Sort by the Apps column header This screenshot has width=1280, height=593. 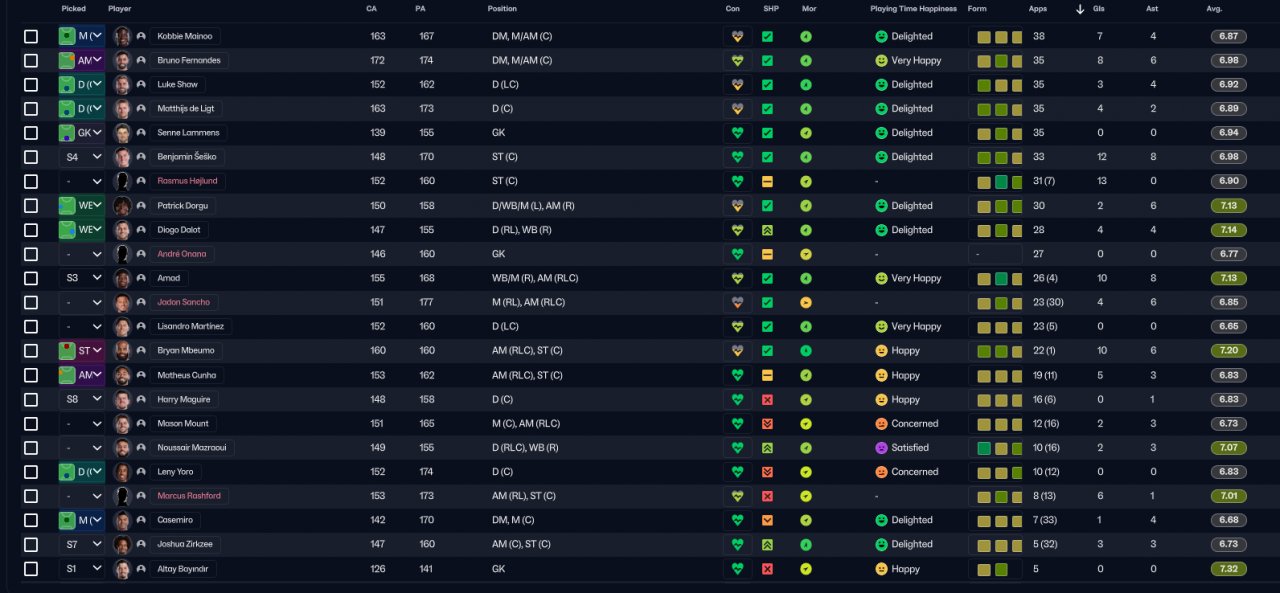pyautogui.click(x=1038, y=9)
